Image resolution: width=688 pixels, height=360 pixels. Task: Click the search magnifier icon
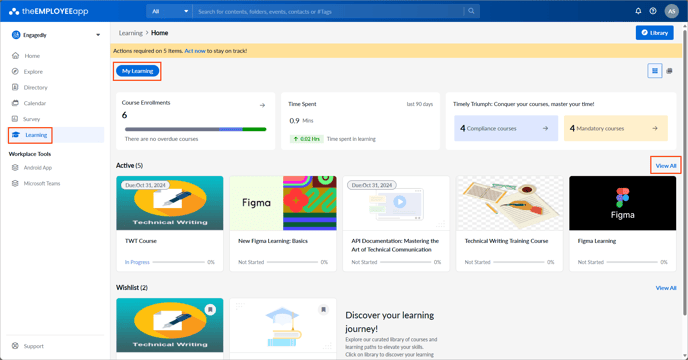pyautogui.click(x=471, y=11)
